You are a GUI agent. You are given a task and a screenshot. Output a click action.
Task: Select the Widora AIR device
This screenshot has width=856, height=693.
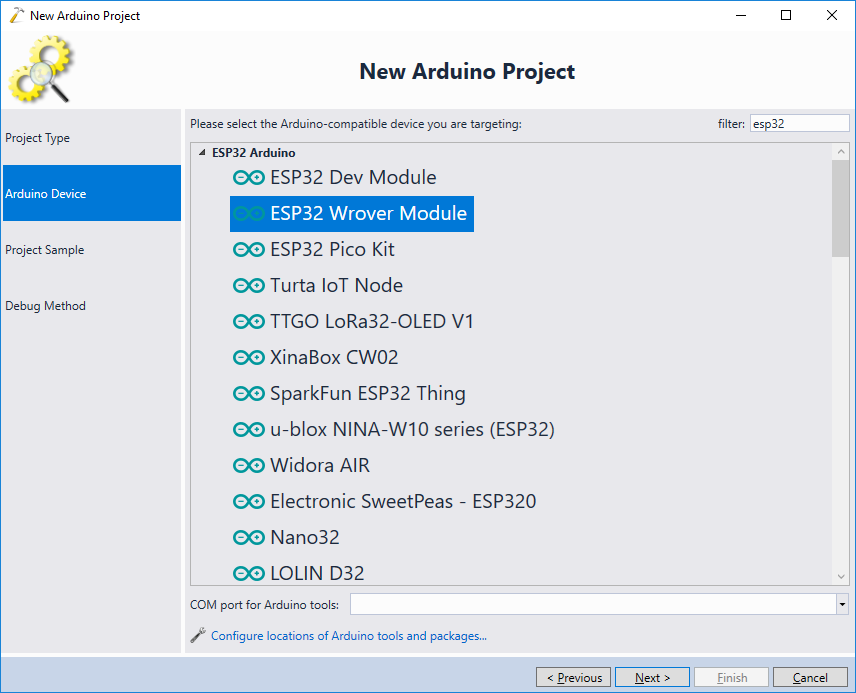point(320,466)
